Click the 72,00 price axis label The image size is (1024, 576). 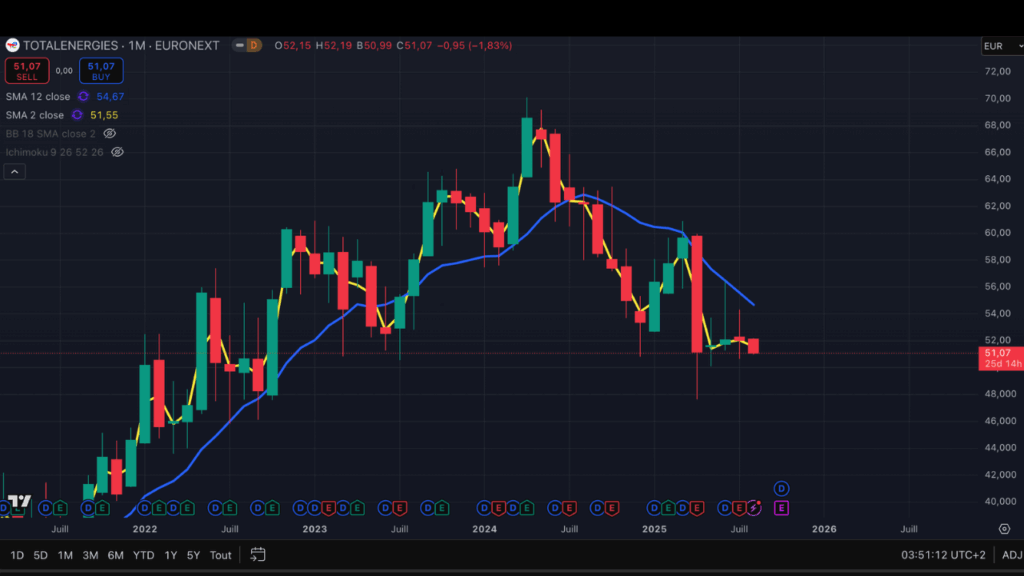click(997, 71)
